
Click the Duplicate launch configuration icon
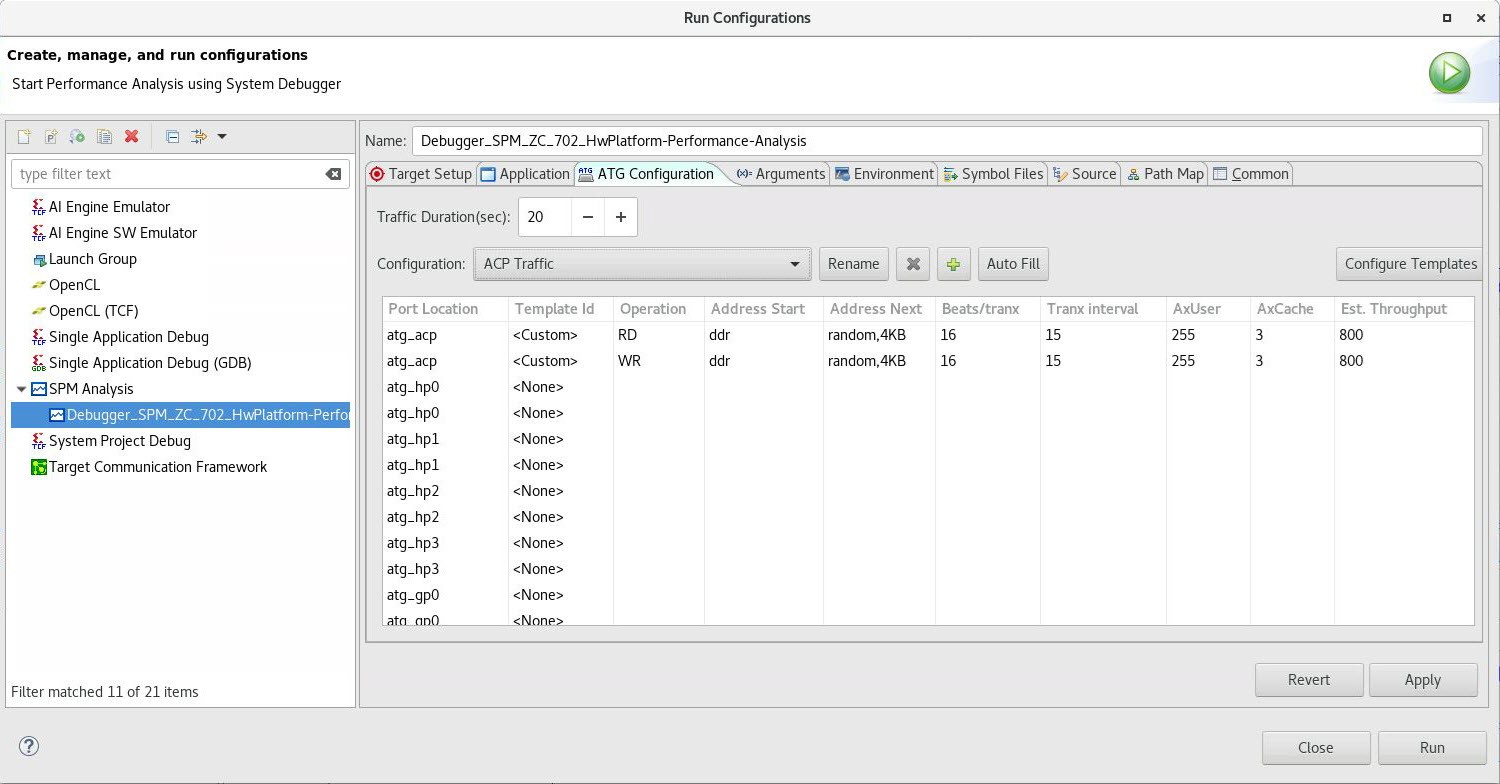click(x=104, y=136)
